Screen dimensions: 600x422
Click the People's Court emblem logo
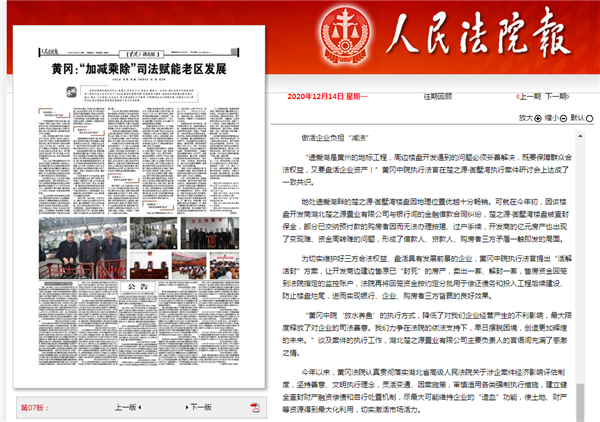point(345,35)
